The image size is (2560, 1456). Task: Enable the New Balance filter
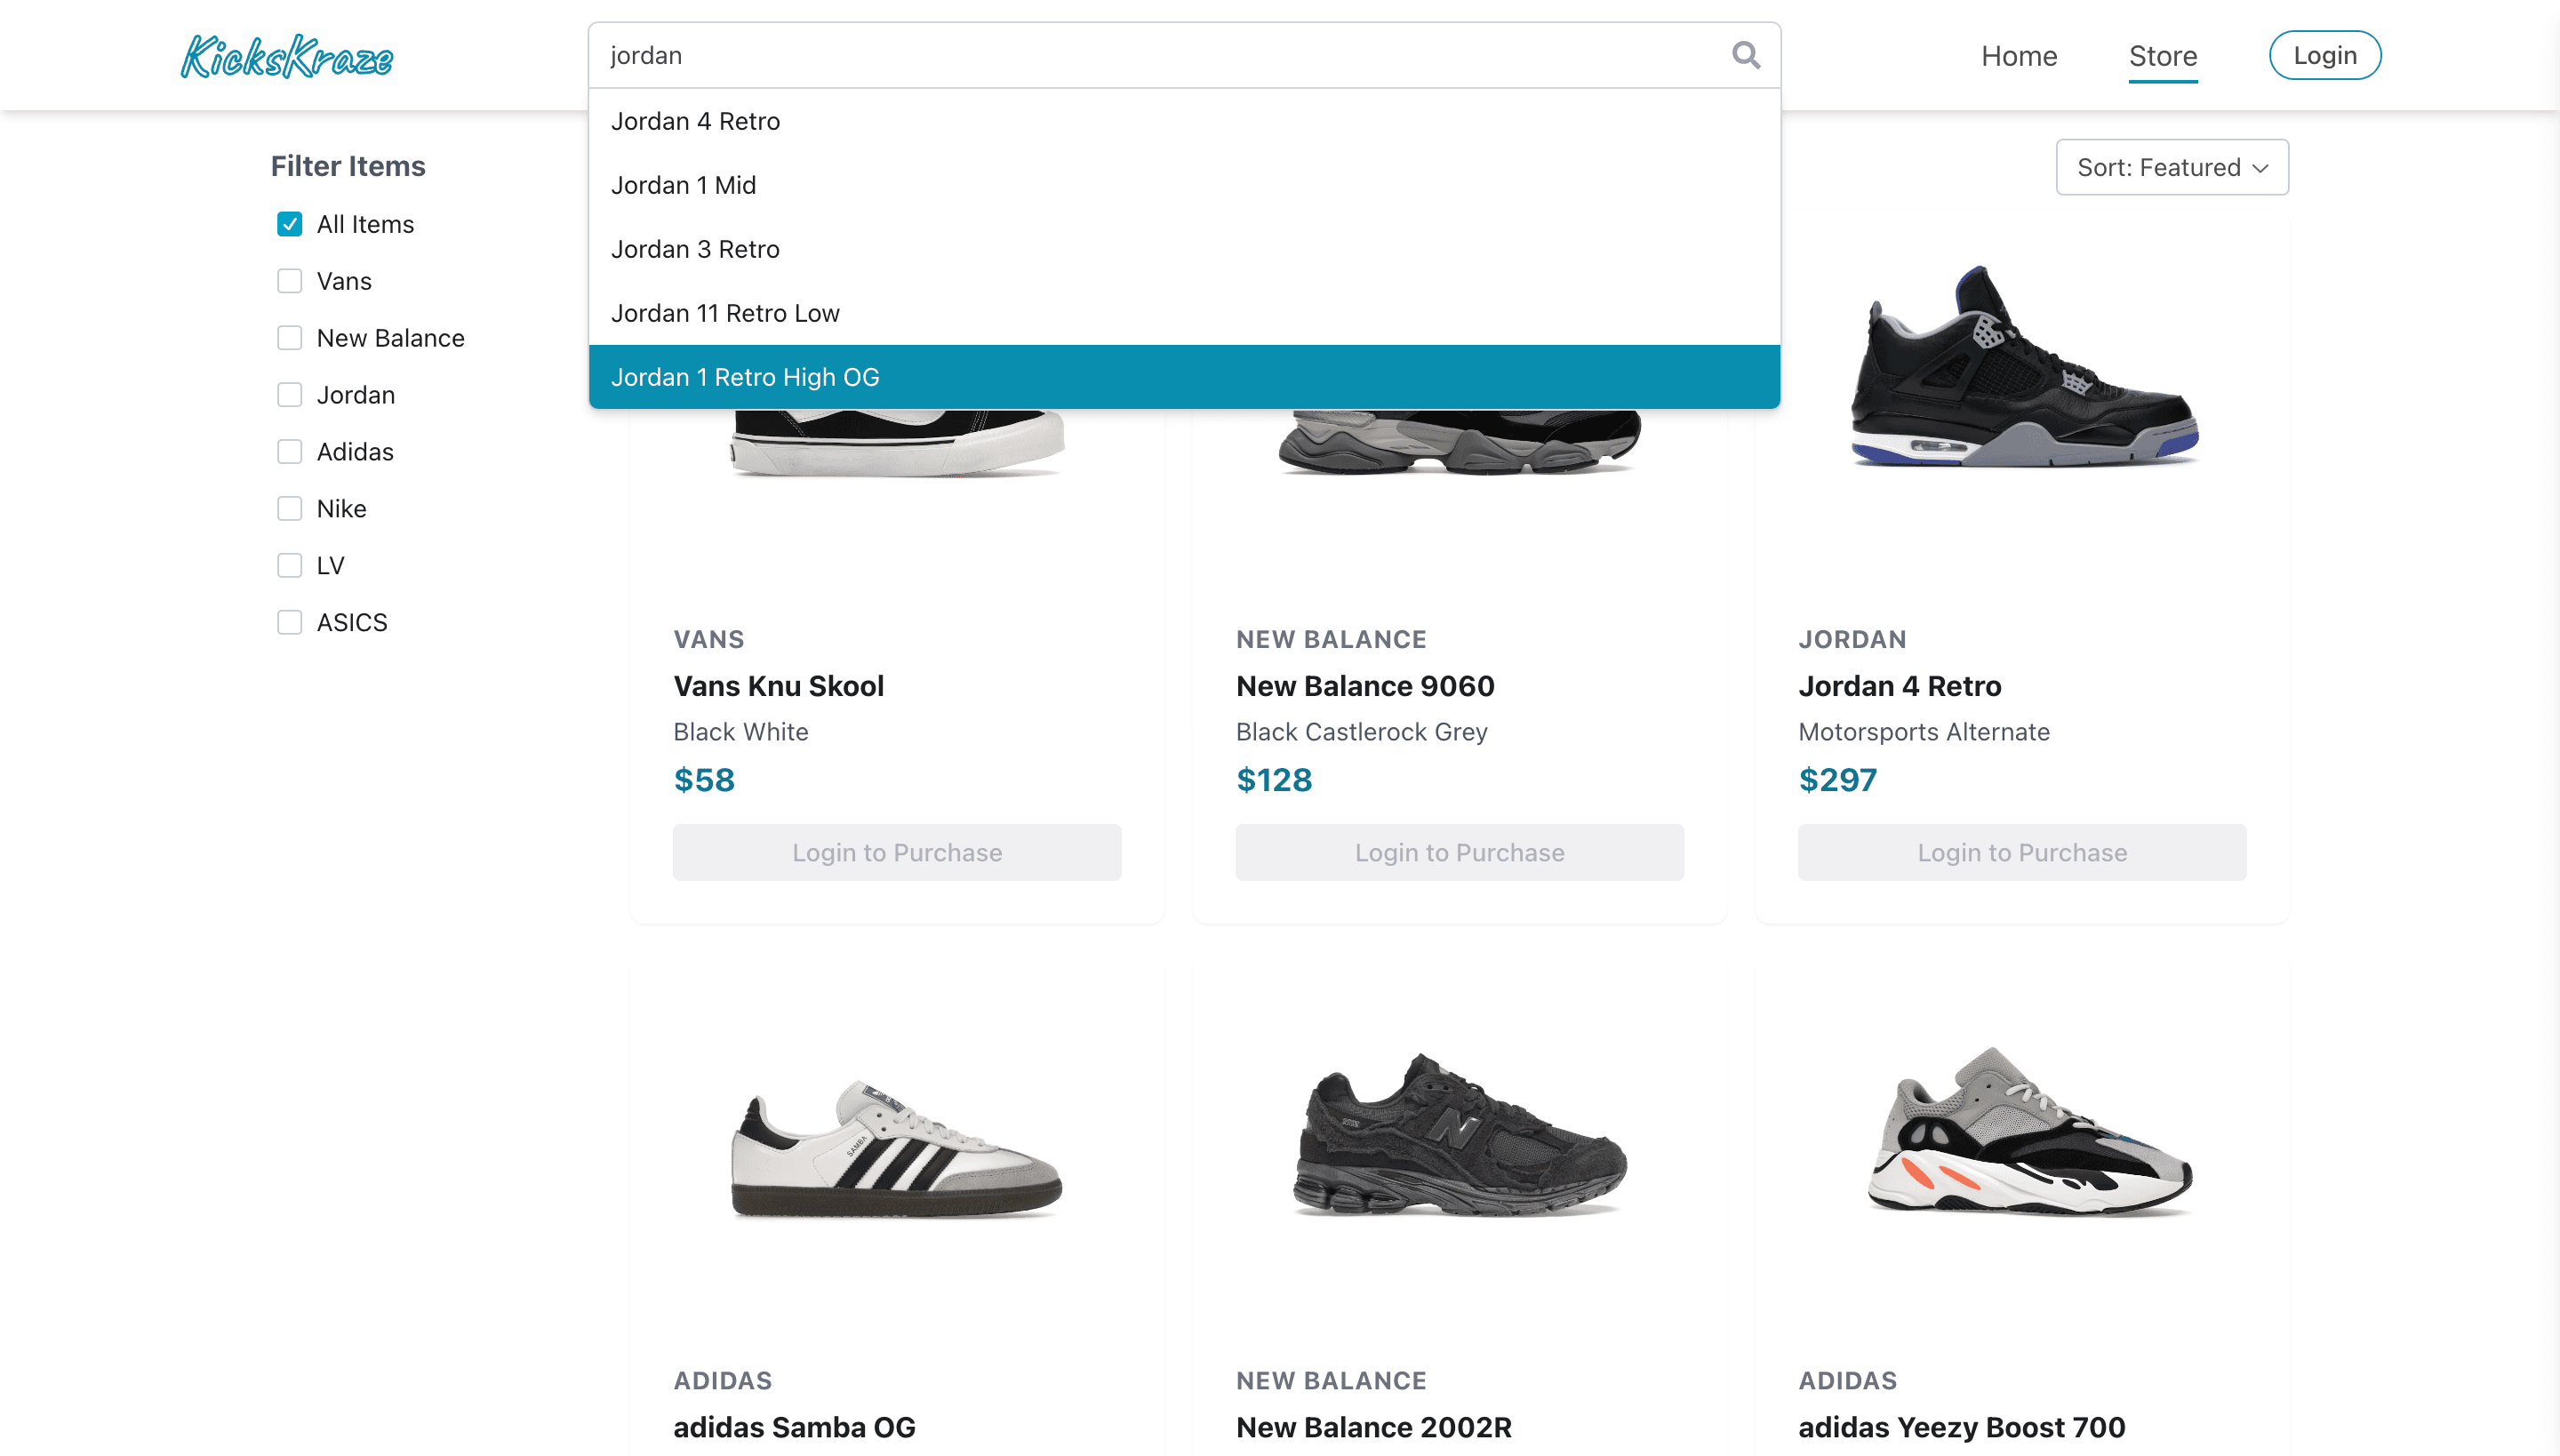(x=289, y=338)
